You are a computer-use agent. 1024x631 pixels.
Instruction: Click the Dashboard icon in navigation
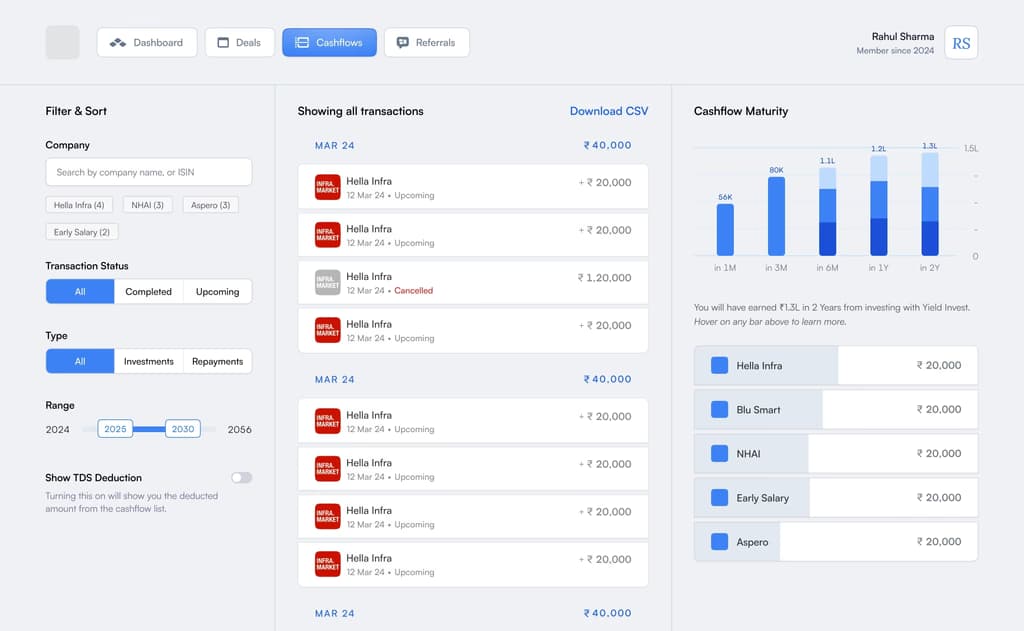tap(118, 42)
